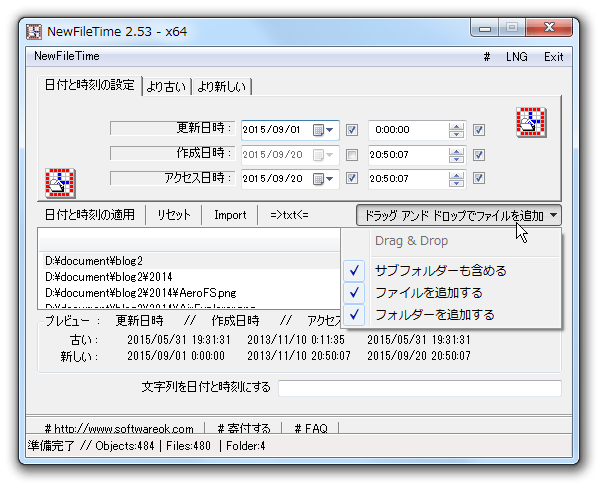The width and height of the screenshot is (601, 485).
Task: Toggle アクセス日時 time checkbox
Action: pyautogui.click(x=479, y=178)
